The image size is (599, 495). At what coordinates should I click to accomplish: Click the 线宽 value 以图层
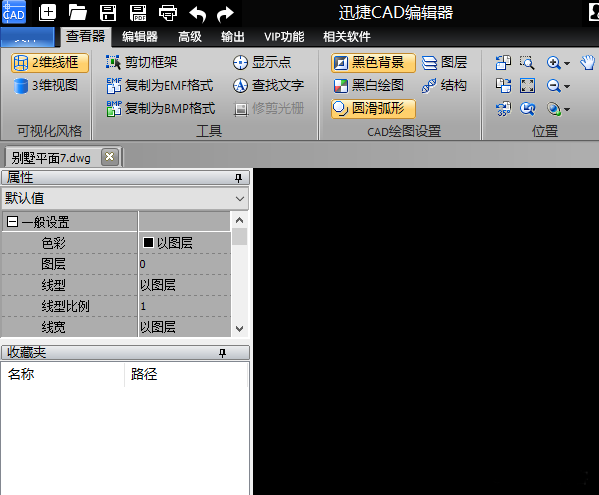click(185, 327)
